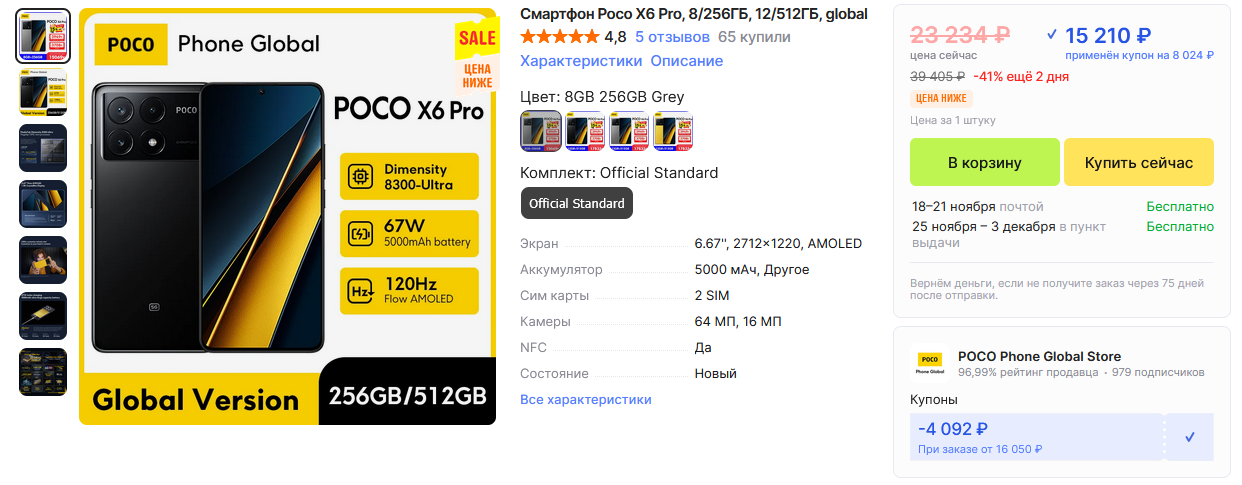Open the POCO Phone Global Store logo
Viewport: 1242px width, 485px height.
[x=930, y=363]
